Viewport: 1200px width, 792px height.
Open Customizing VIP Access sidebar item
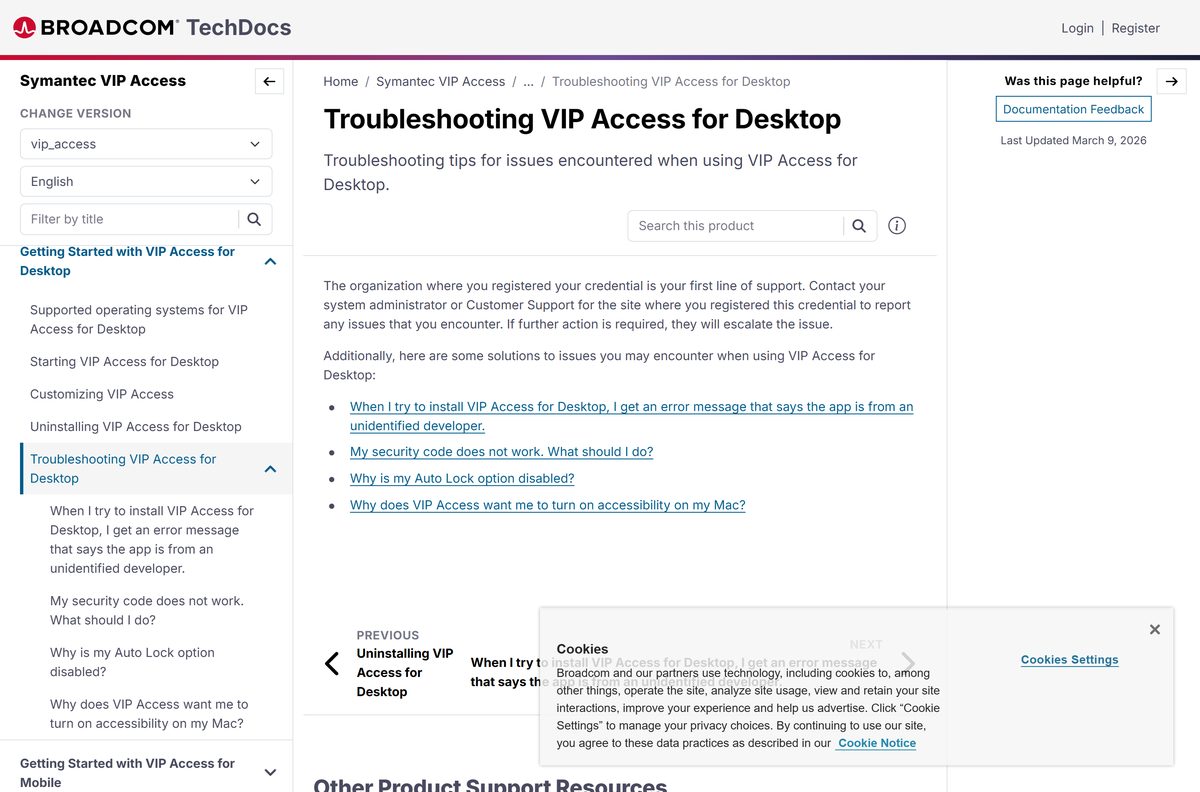point(102,394)
